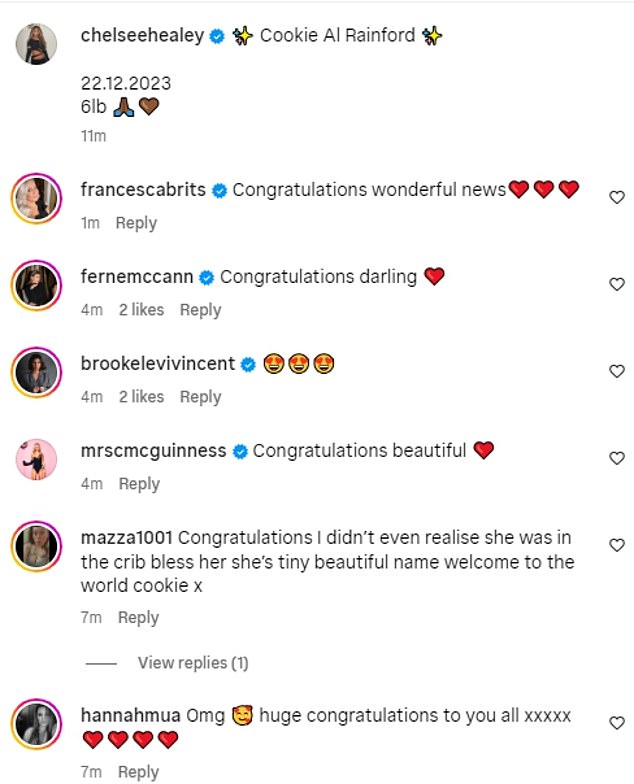Reply to francescabrits' comment

pos(136,223)
